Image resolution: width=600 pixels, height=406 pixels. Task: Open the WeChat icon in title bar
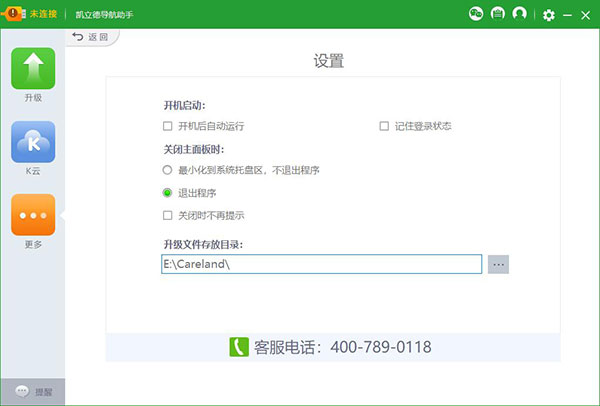476,14
